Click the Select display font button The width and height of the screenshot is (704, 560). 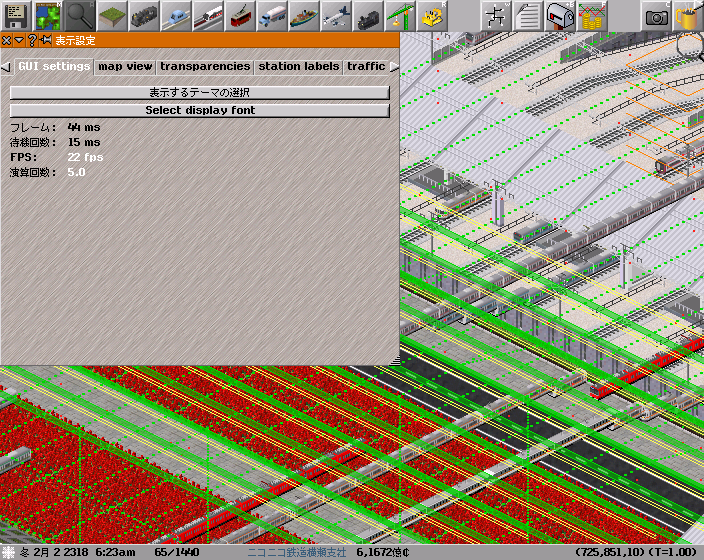200,110
